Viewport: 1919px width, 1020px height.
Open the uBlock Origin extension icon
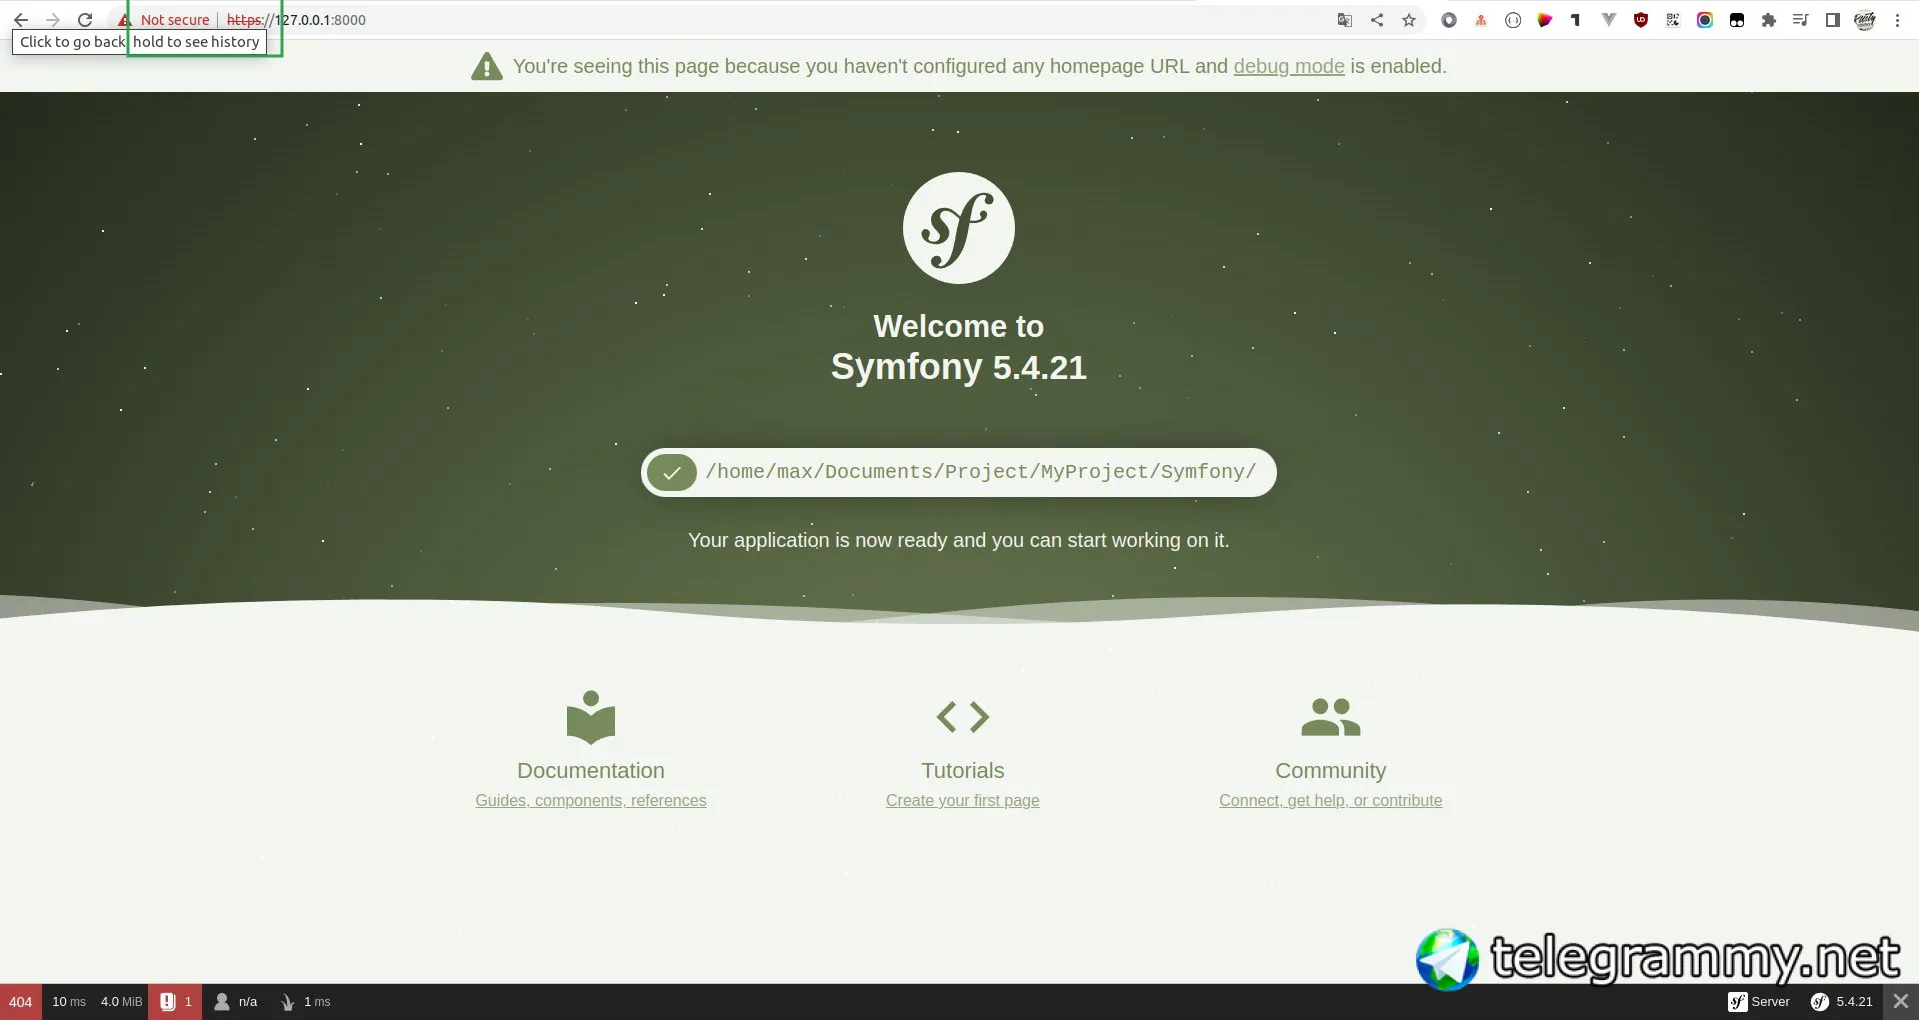[x=1641, y=20]
